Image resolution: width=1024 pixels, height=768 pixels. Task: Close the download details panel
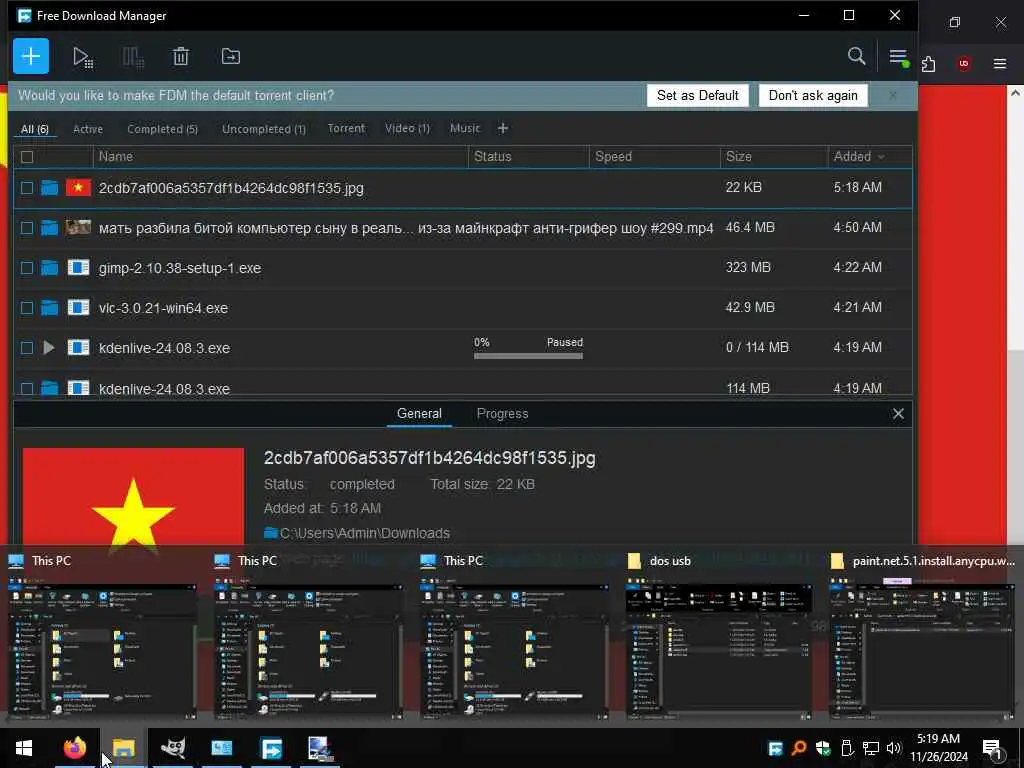tap(898, 413)
